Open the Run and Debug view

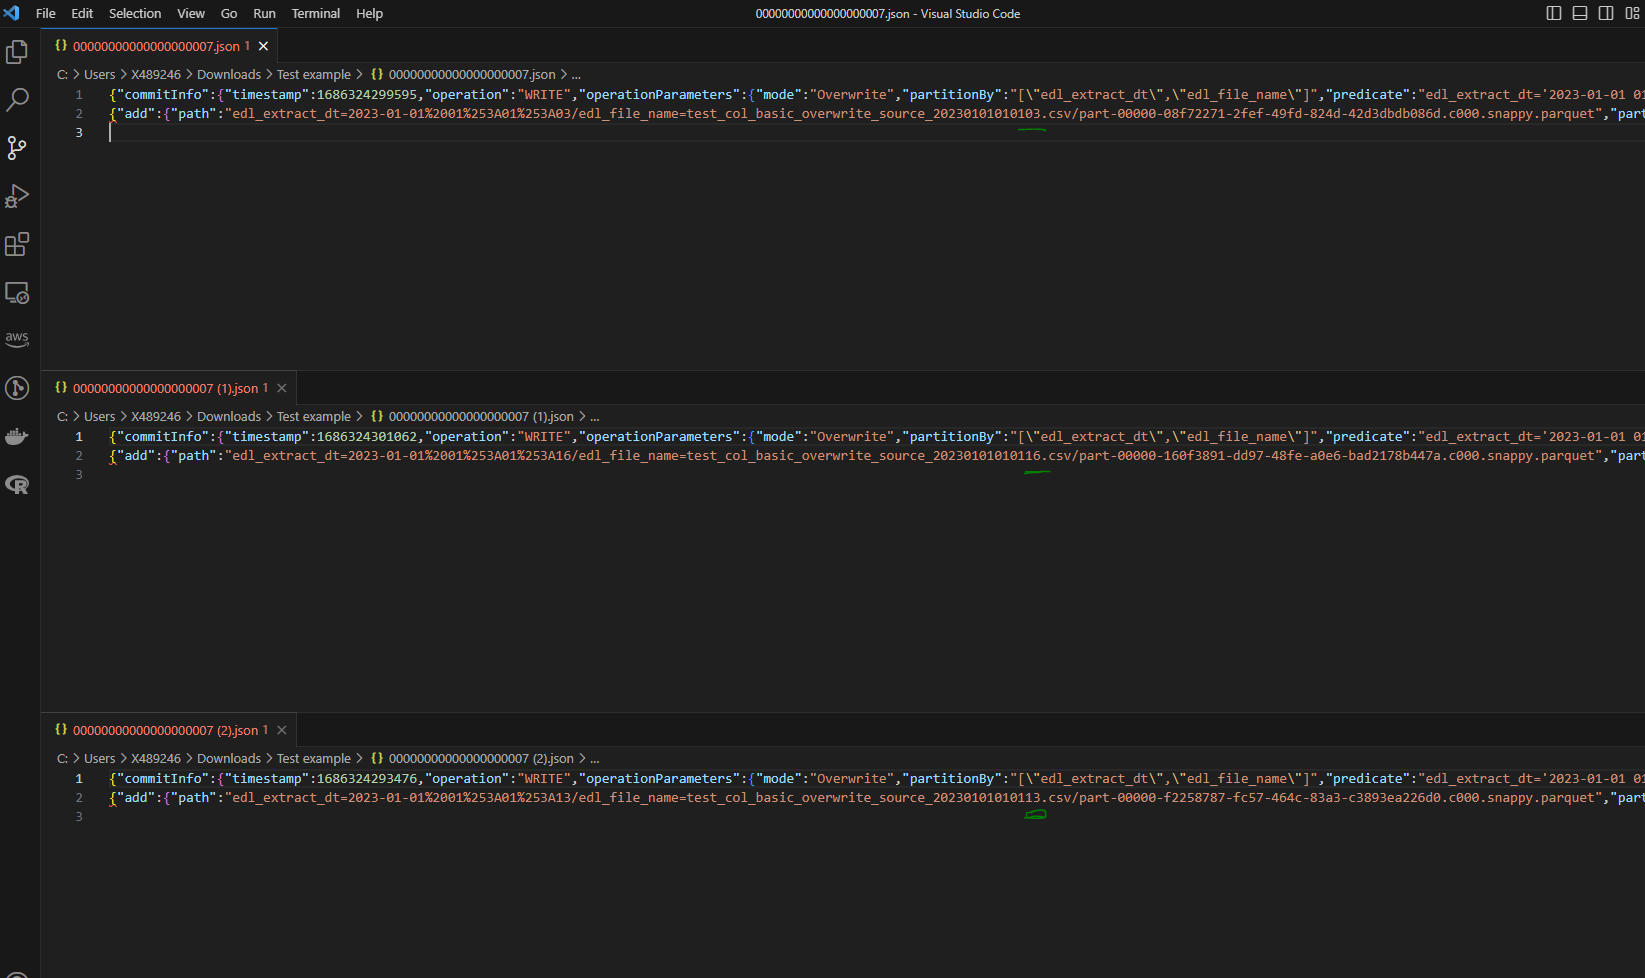pyautogui.click(x=17, y=196)
